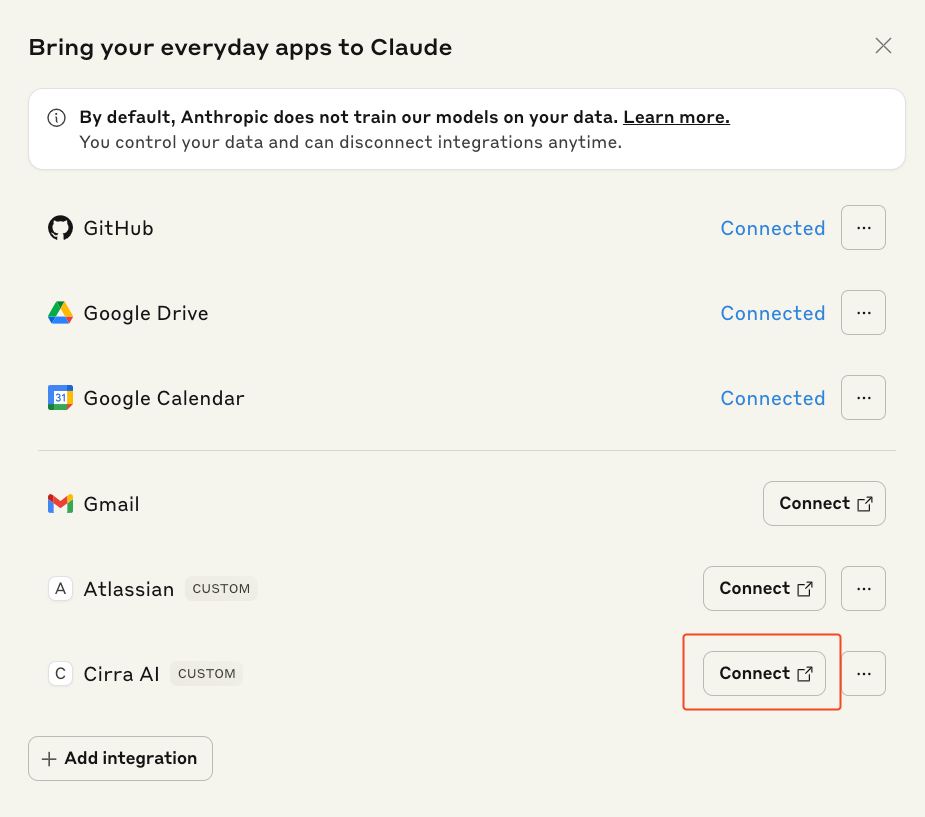The height and width of the screenshot is (817, 925).
Task: Open Google Calendar more options menu
Action: (863, 398)
